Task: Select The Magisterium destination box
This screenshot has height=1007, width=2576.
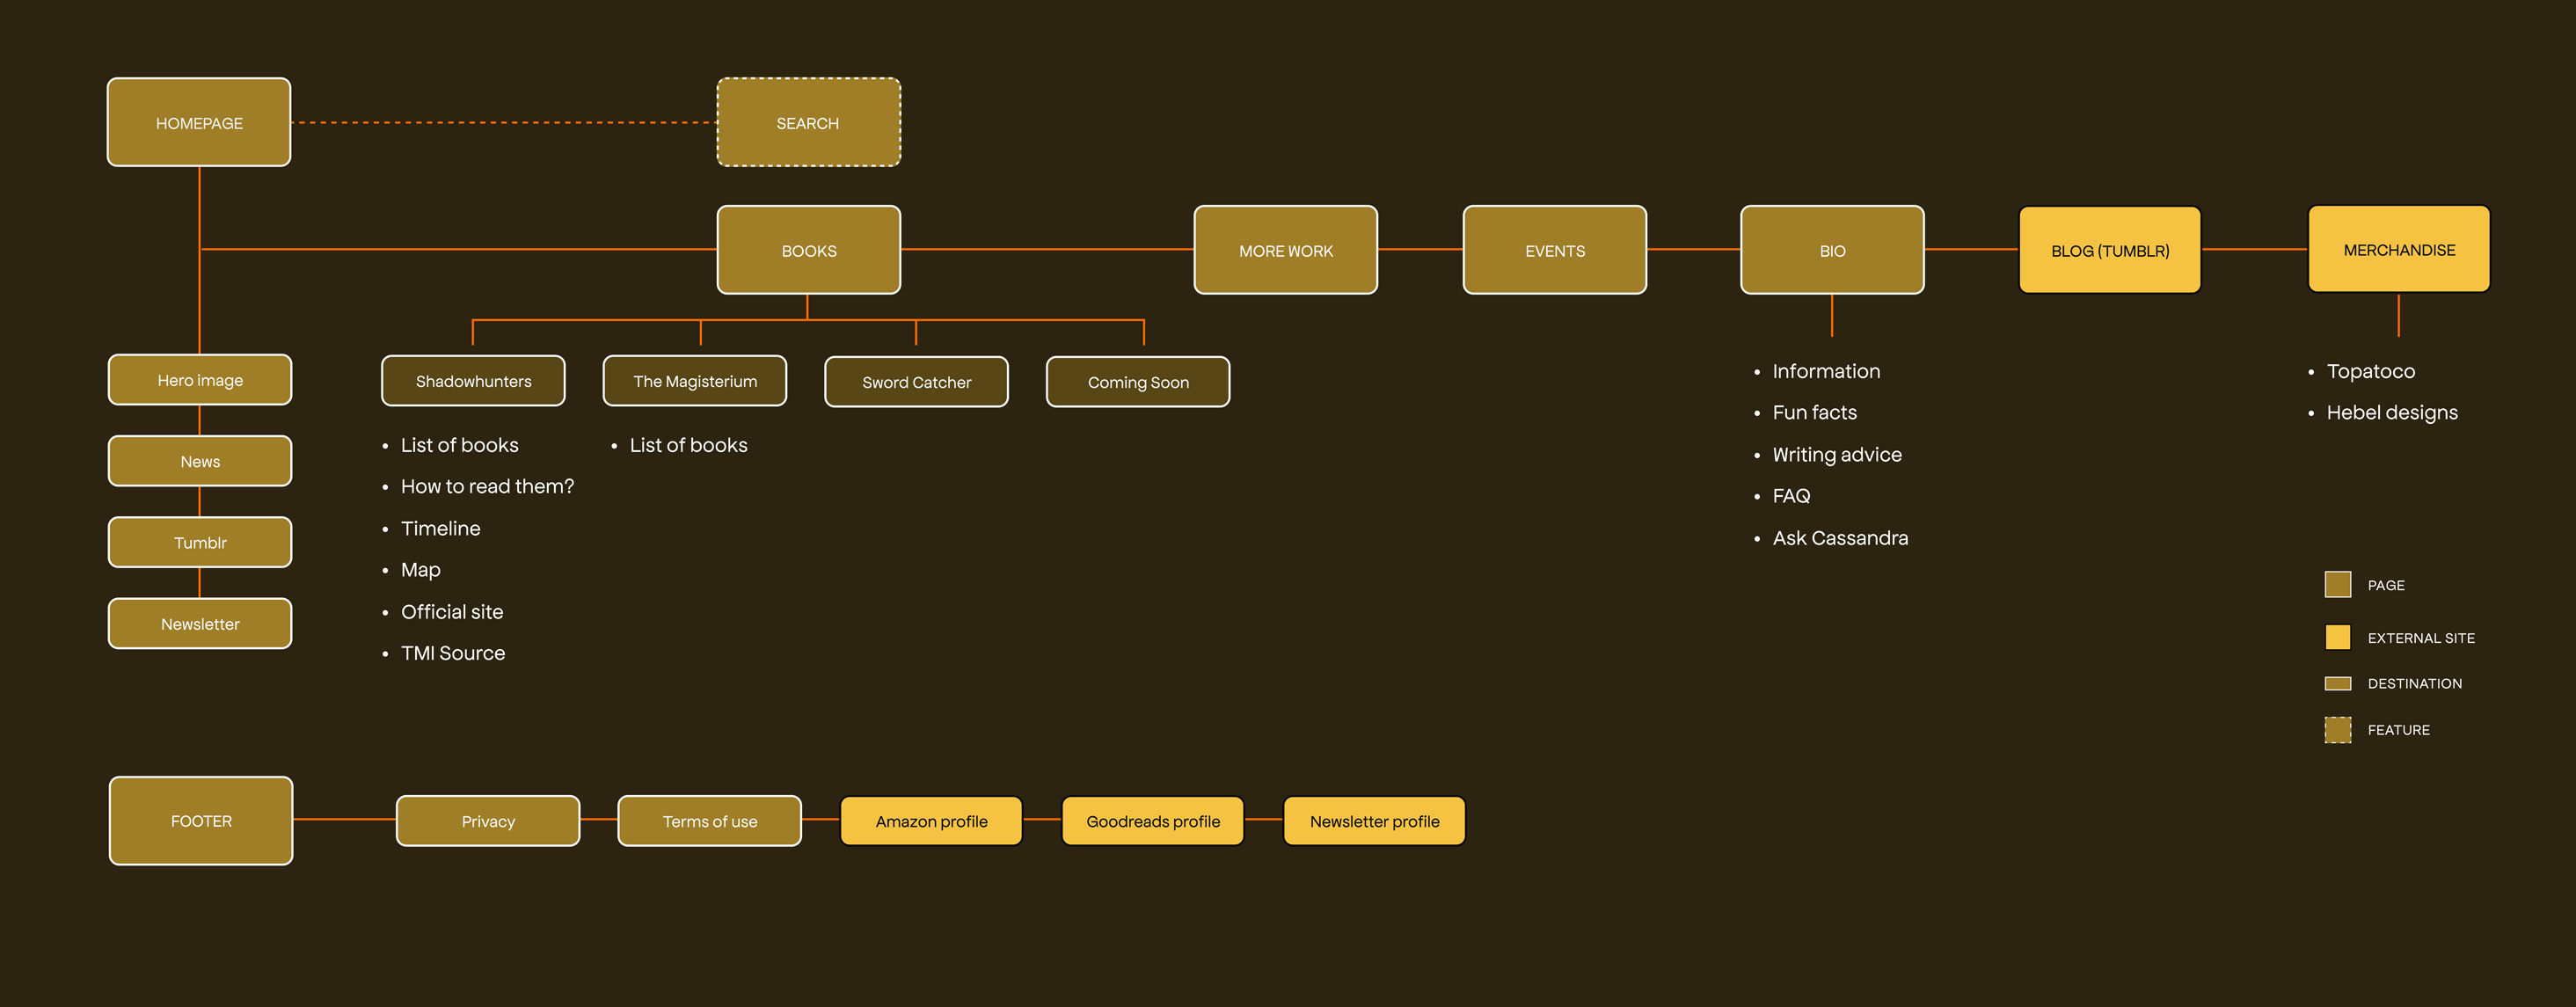Action: pos(695,381)
